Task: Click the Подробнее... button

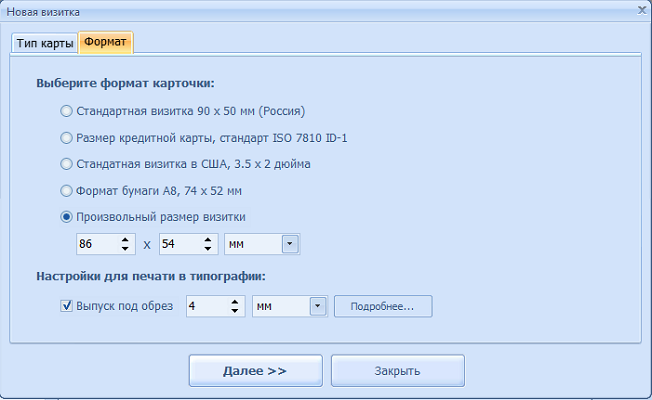Action: pyautogui.click(x=383, y=306)
